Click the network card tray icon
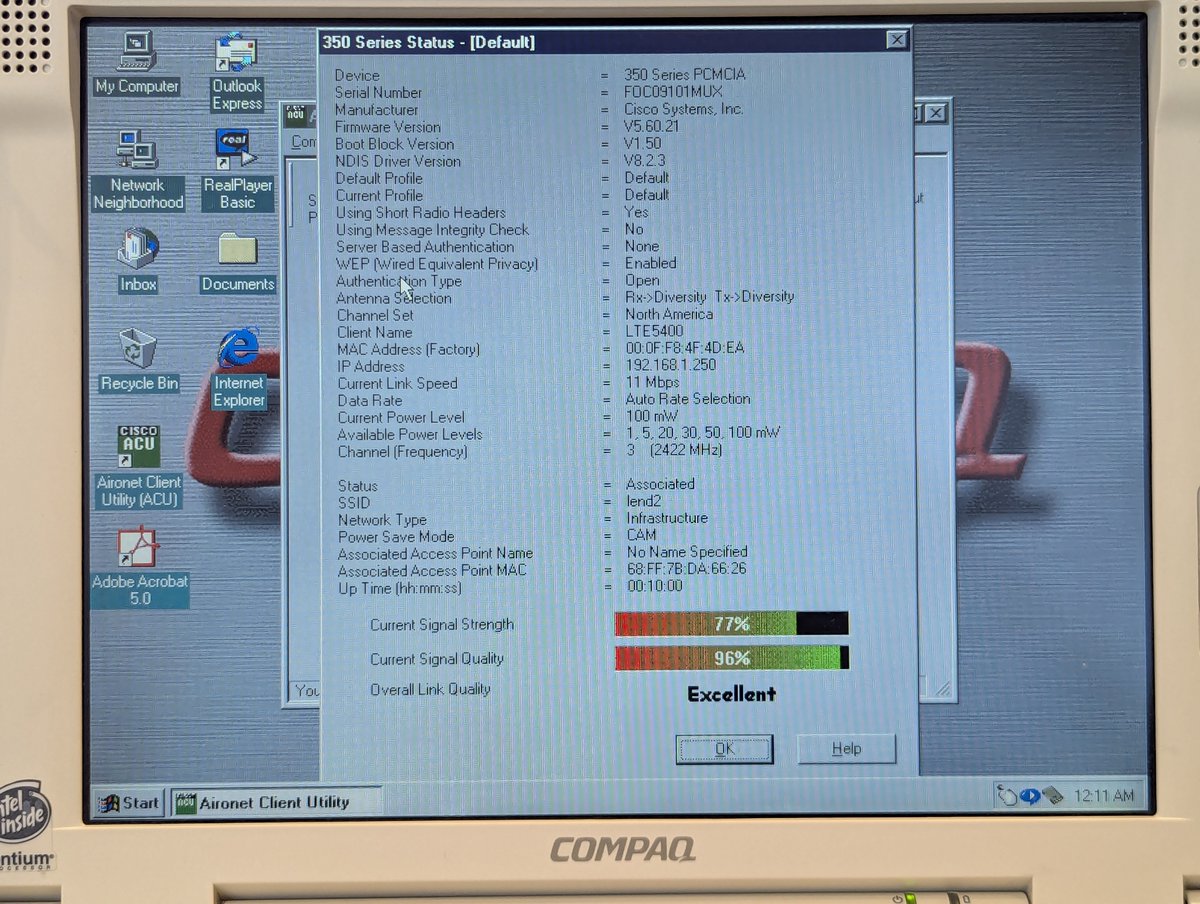Image resolution: width=1200 pixels, height=904 pixels. coord(1053,796)
